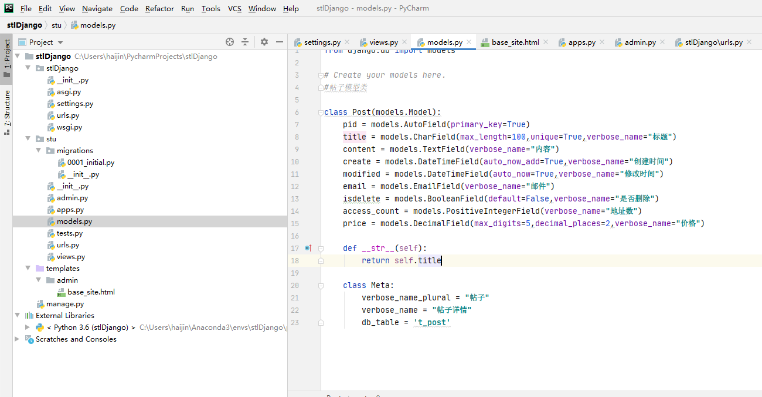Open the VCS menu
This screenshot has height=397, width=762.
(235, 8)
